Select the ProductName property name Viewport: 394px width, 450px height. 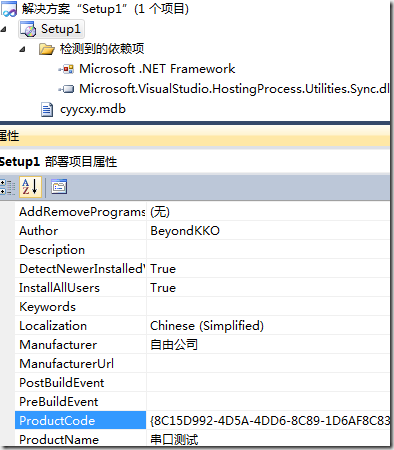(x=80, y=438)
